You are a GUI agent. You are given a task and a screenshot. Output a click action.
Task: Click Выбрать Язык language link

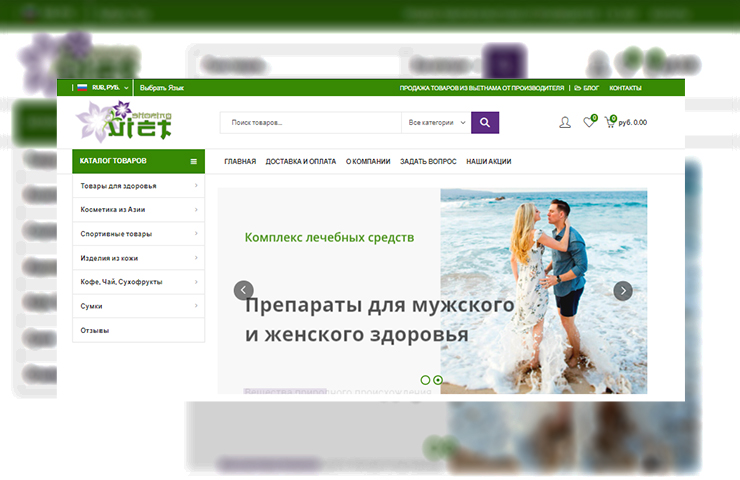(x=162, y=88)
